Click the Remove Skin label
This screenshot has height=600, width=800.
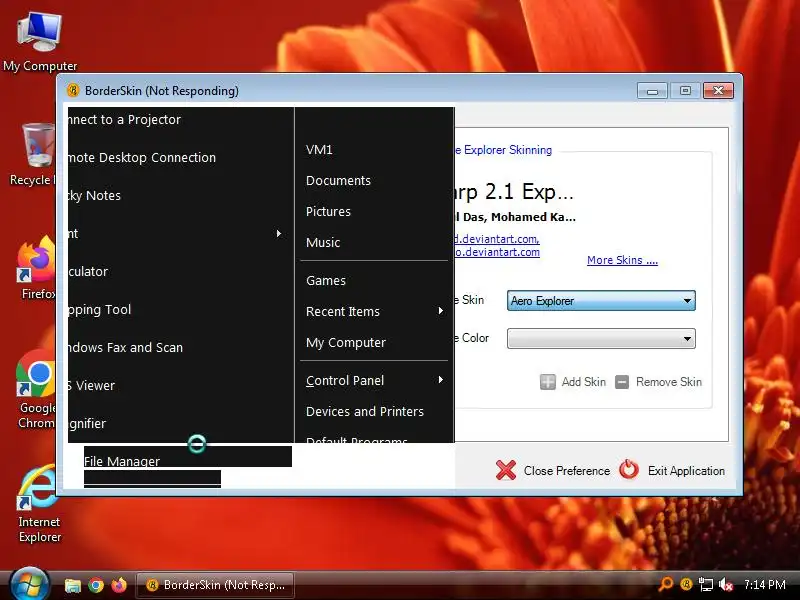click(x=669, y=382)
